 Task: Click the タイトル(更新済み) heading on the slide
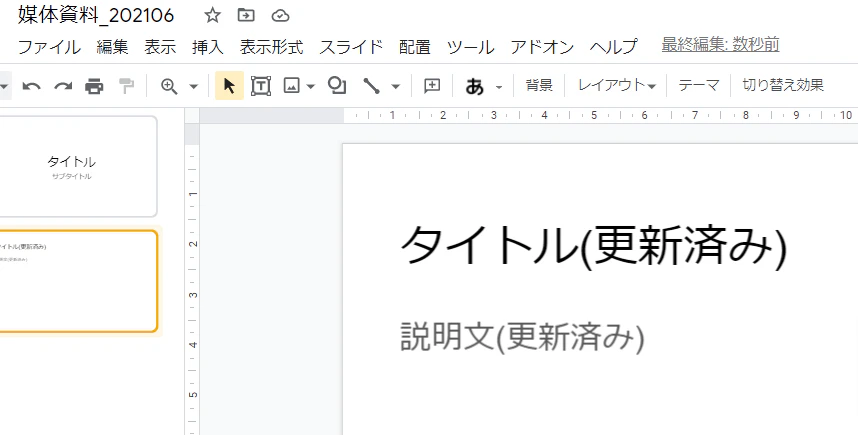(x=594, y=246)
